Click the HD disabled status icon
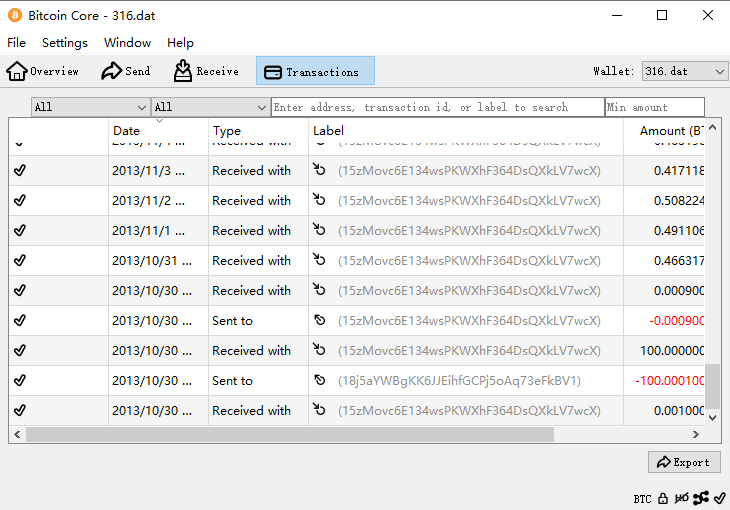730x510 pixels. tap(682, 498)
